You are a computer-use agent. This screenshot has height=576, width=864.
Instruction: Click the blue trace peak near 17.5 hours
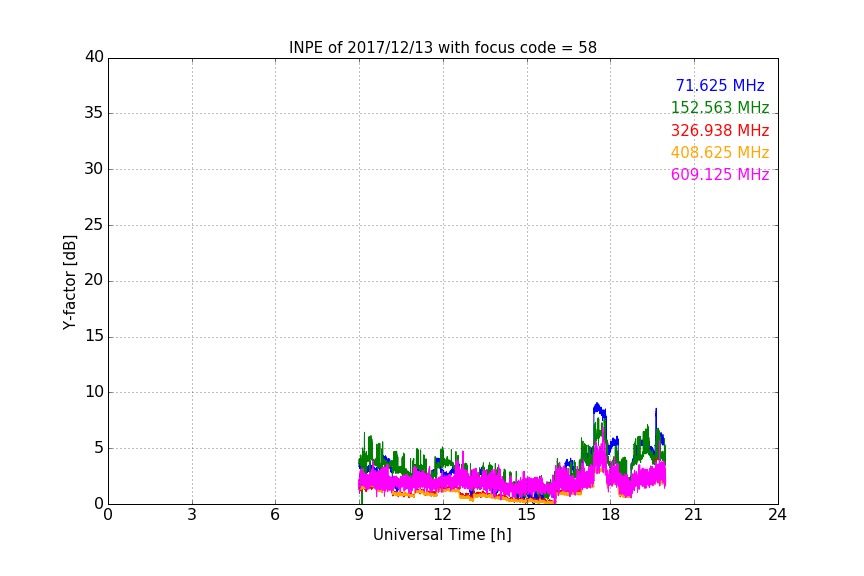point(597,406)
